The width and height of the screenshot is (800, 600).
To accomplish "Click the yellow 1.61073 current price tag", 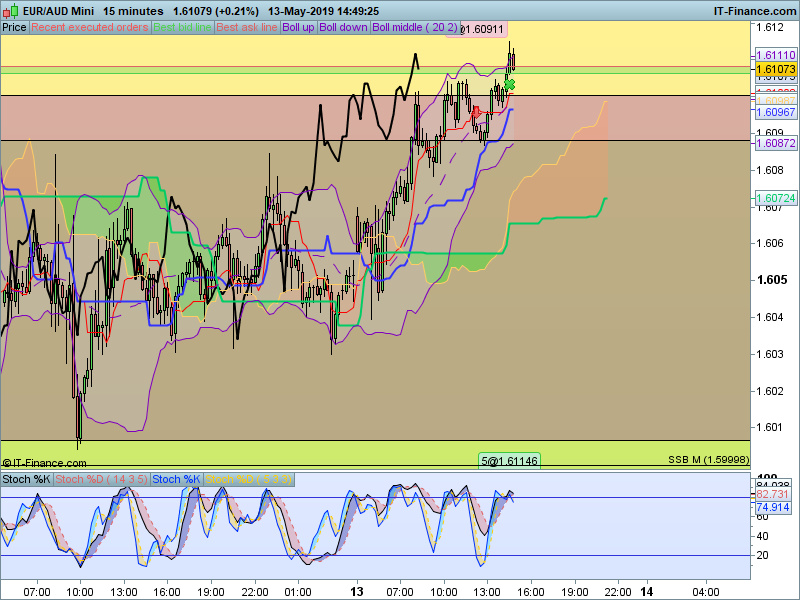I will [x=776, y=69].
